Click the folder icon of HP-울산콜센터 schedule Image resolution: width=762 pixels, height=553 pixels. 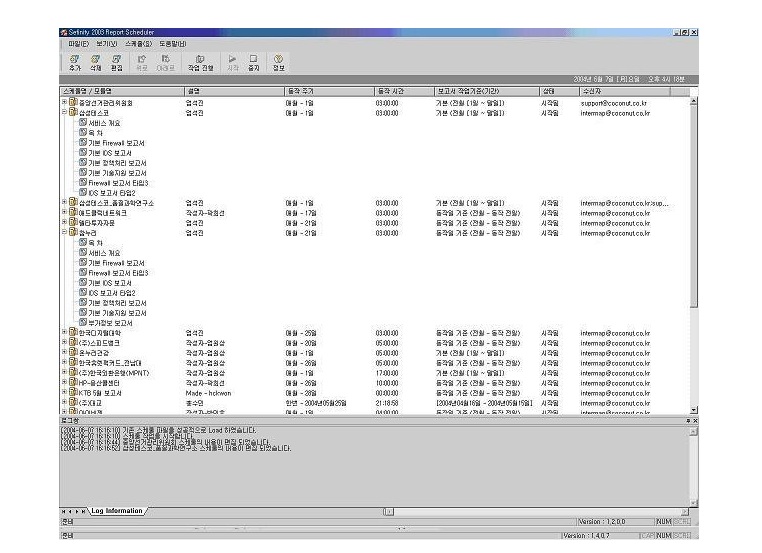coord(73,382)
